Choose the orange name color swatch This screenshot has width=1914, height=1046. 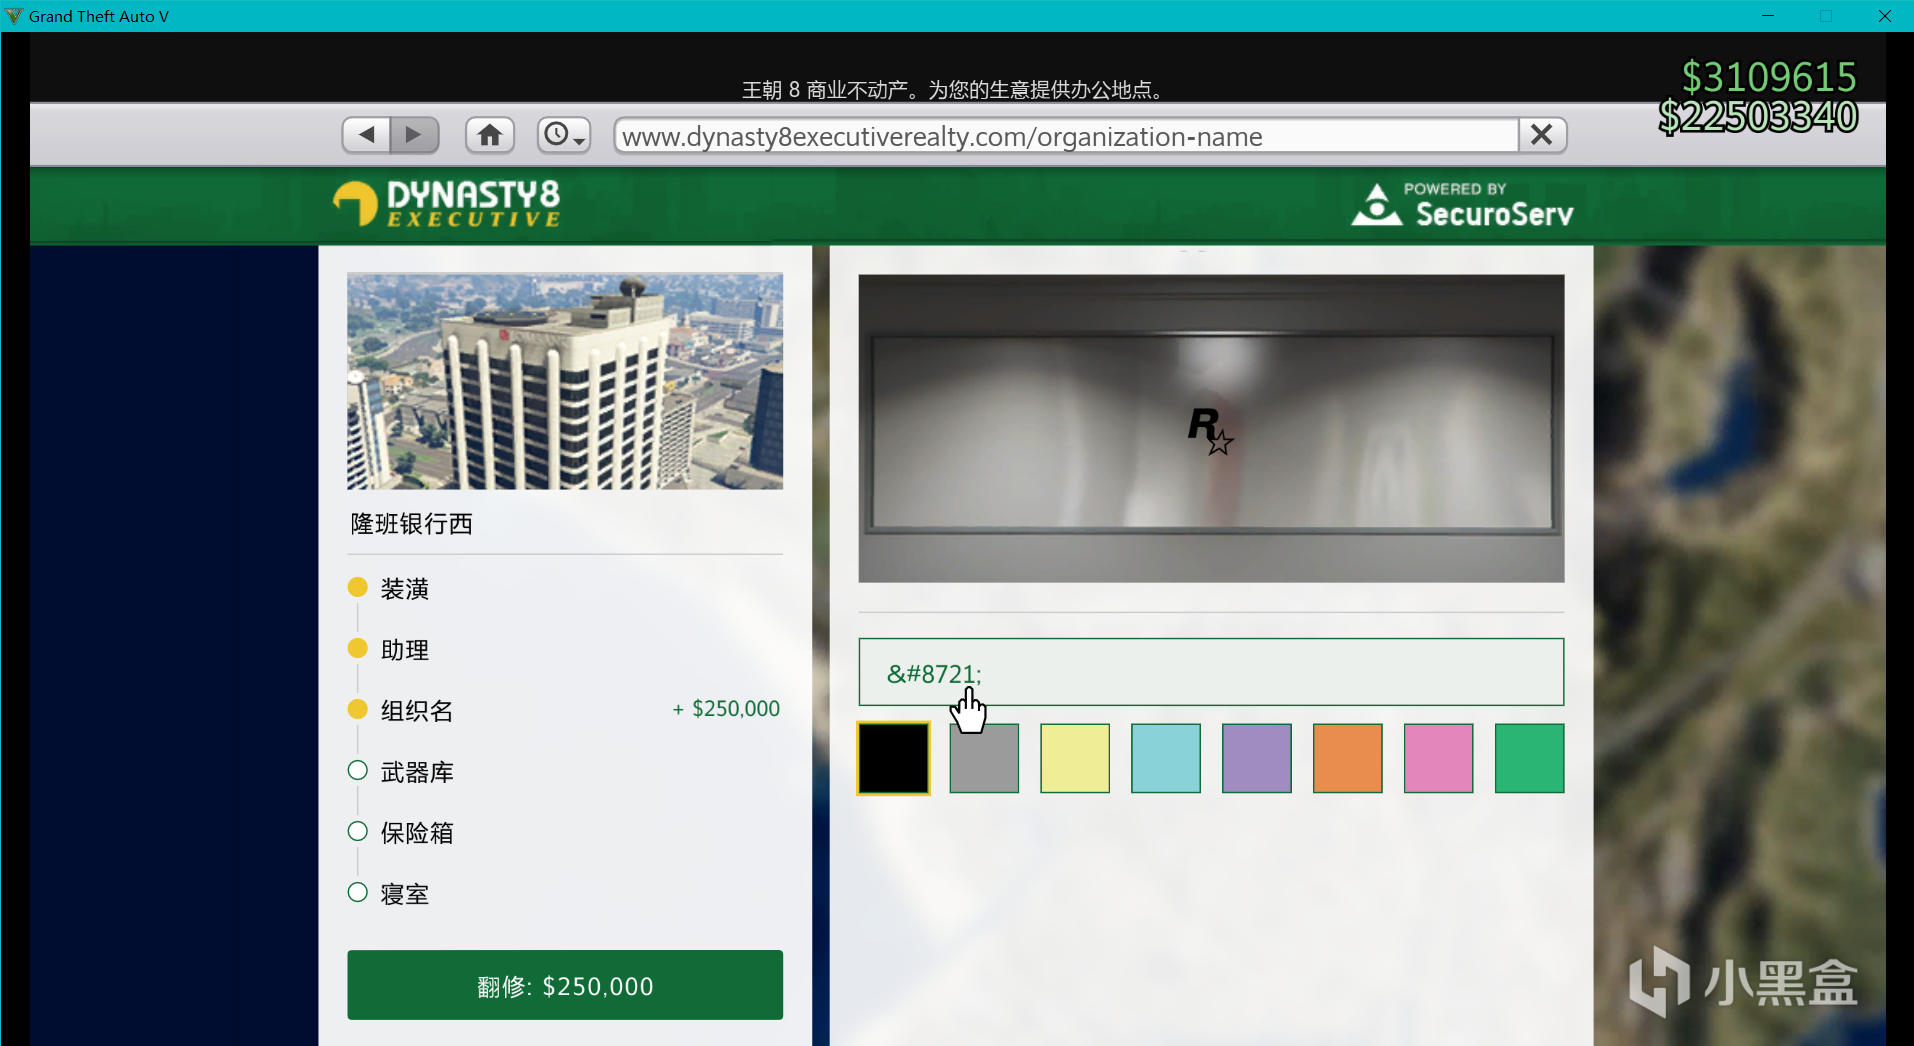coord(1348,758)
